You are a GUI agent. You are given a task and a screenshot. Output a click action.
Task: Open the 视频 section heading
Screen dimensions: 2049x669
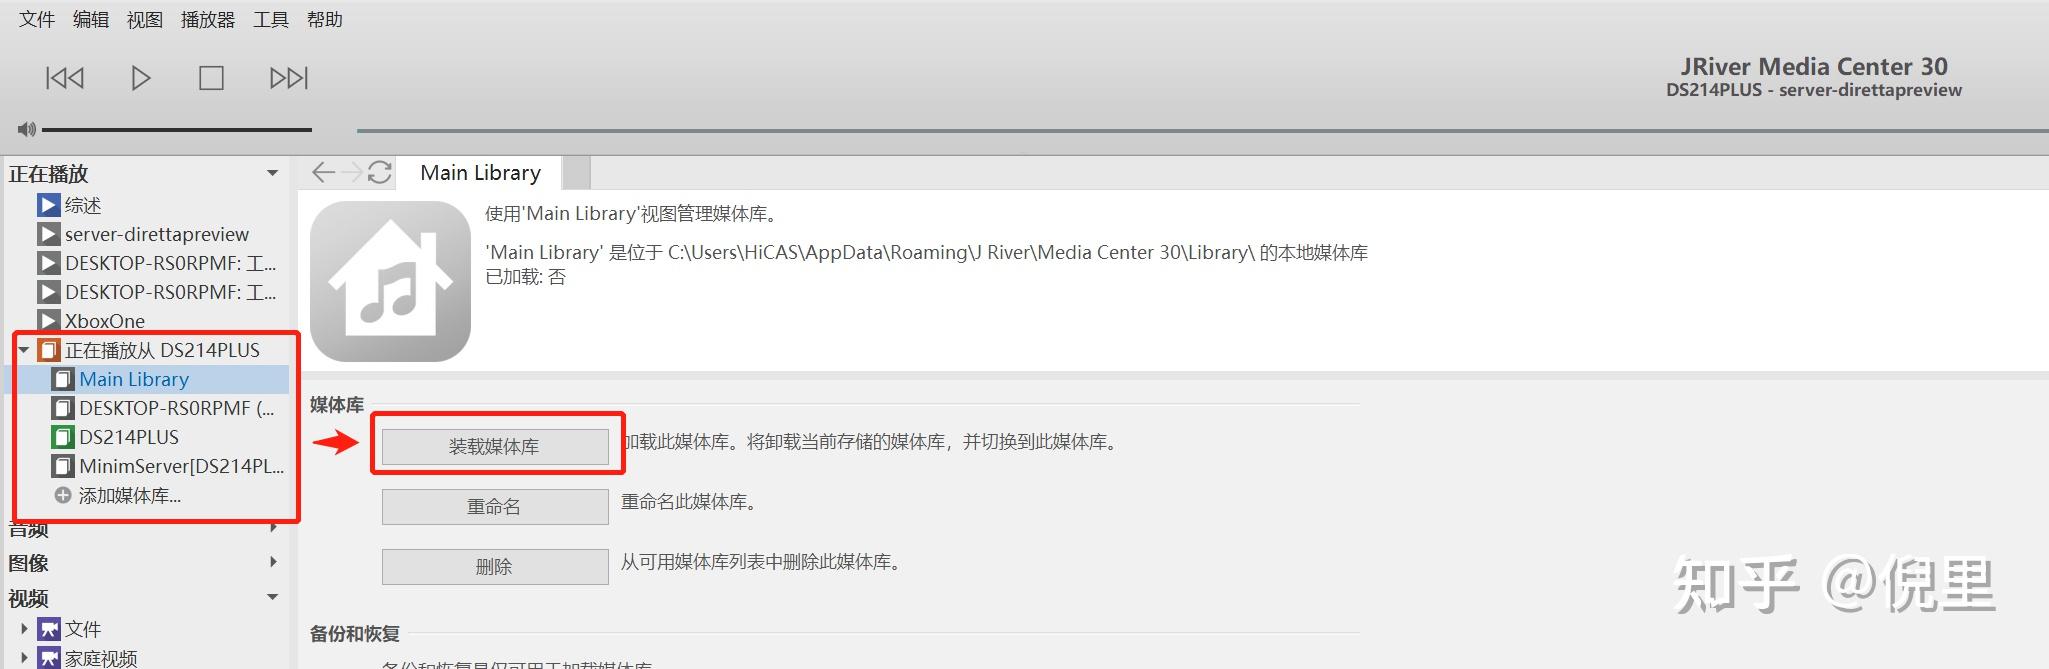[29, 598]
